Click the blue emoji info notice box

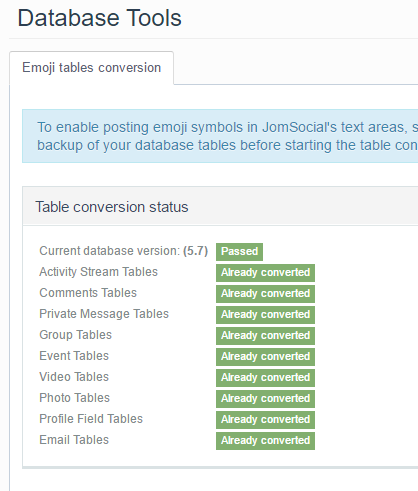pos(220,136)
